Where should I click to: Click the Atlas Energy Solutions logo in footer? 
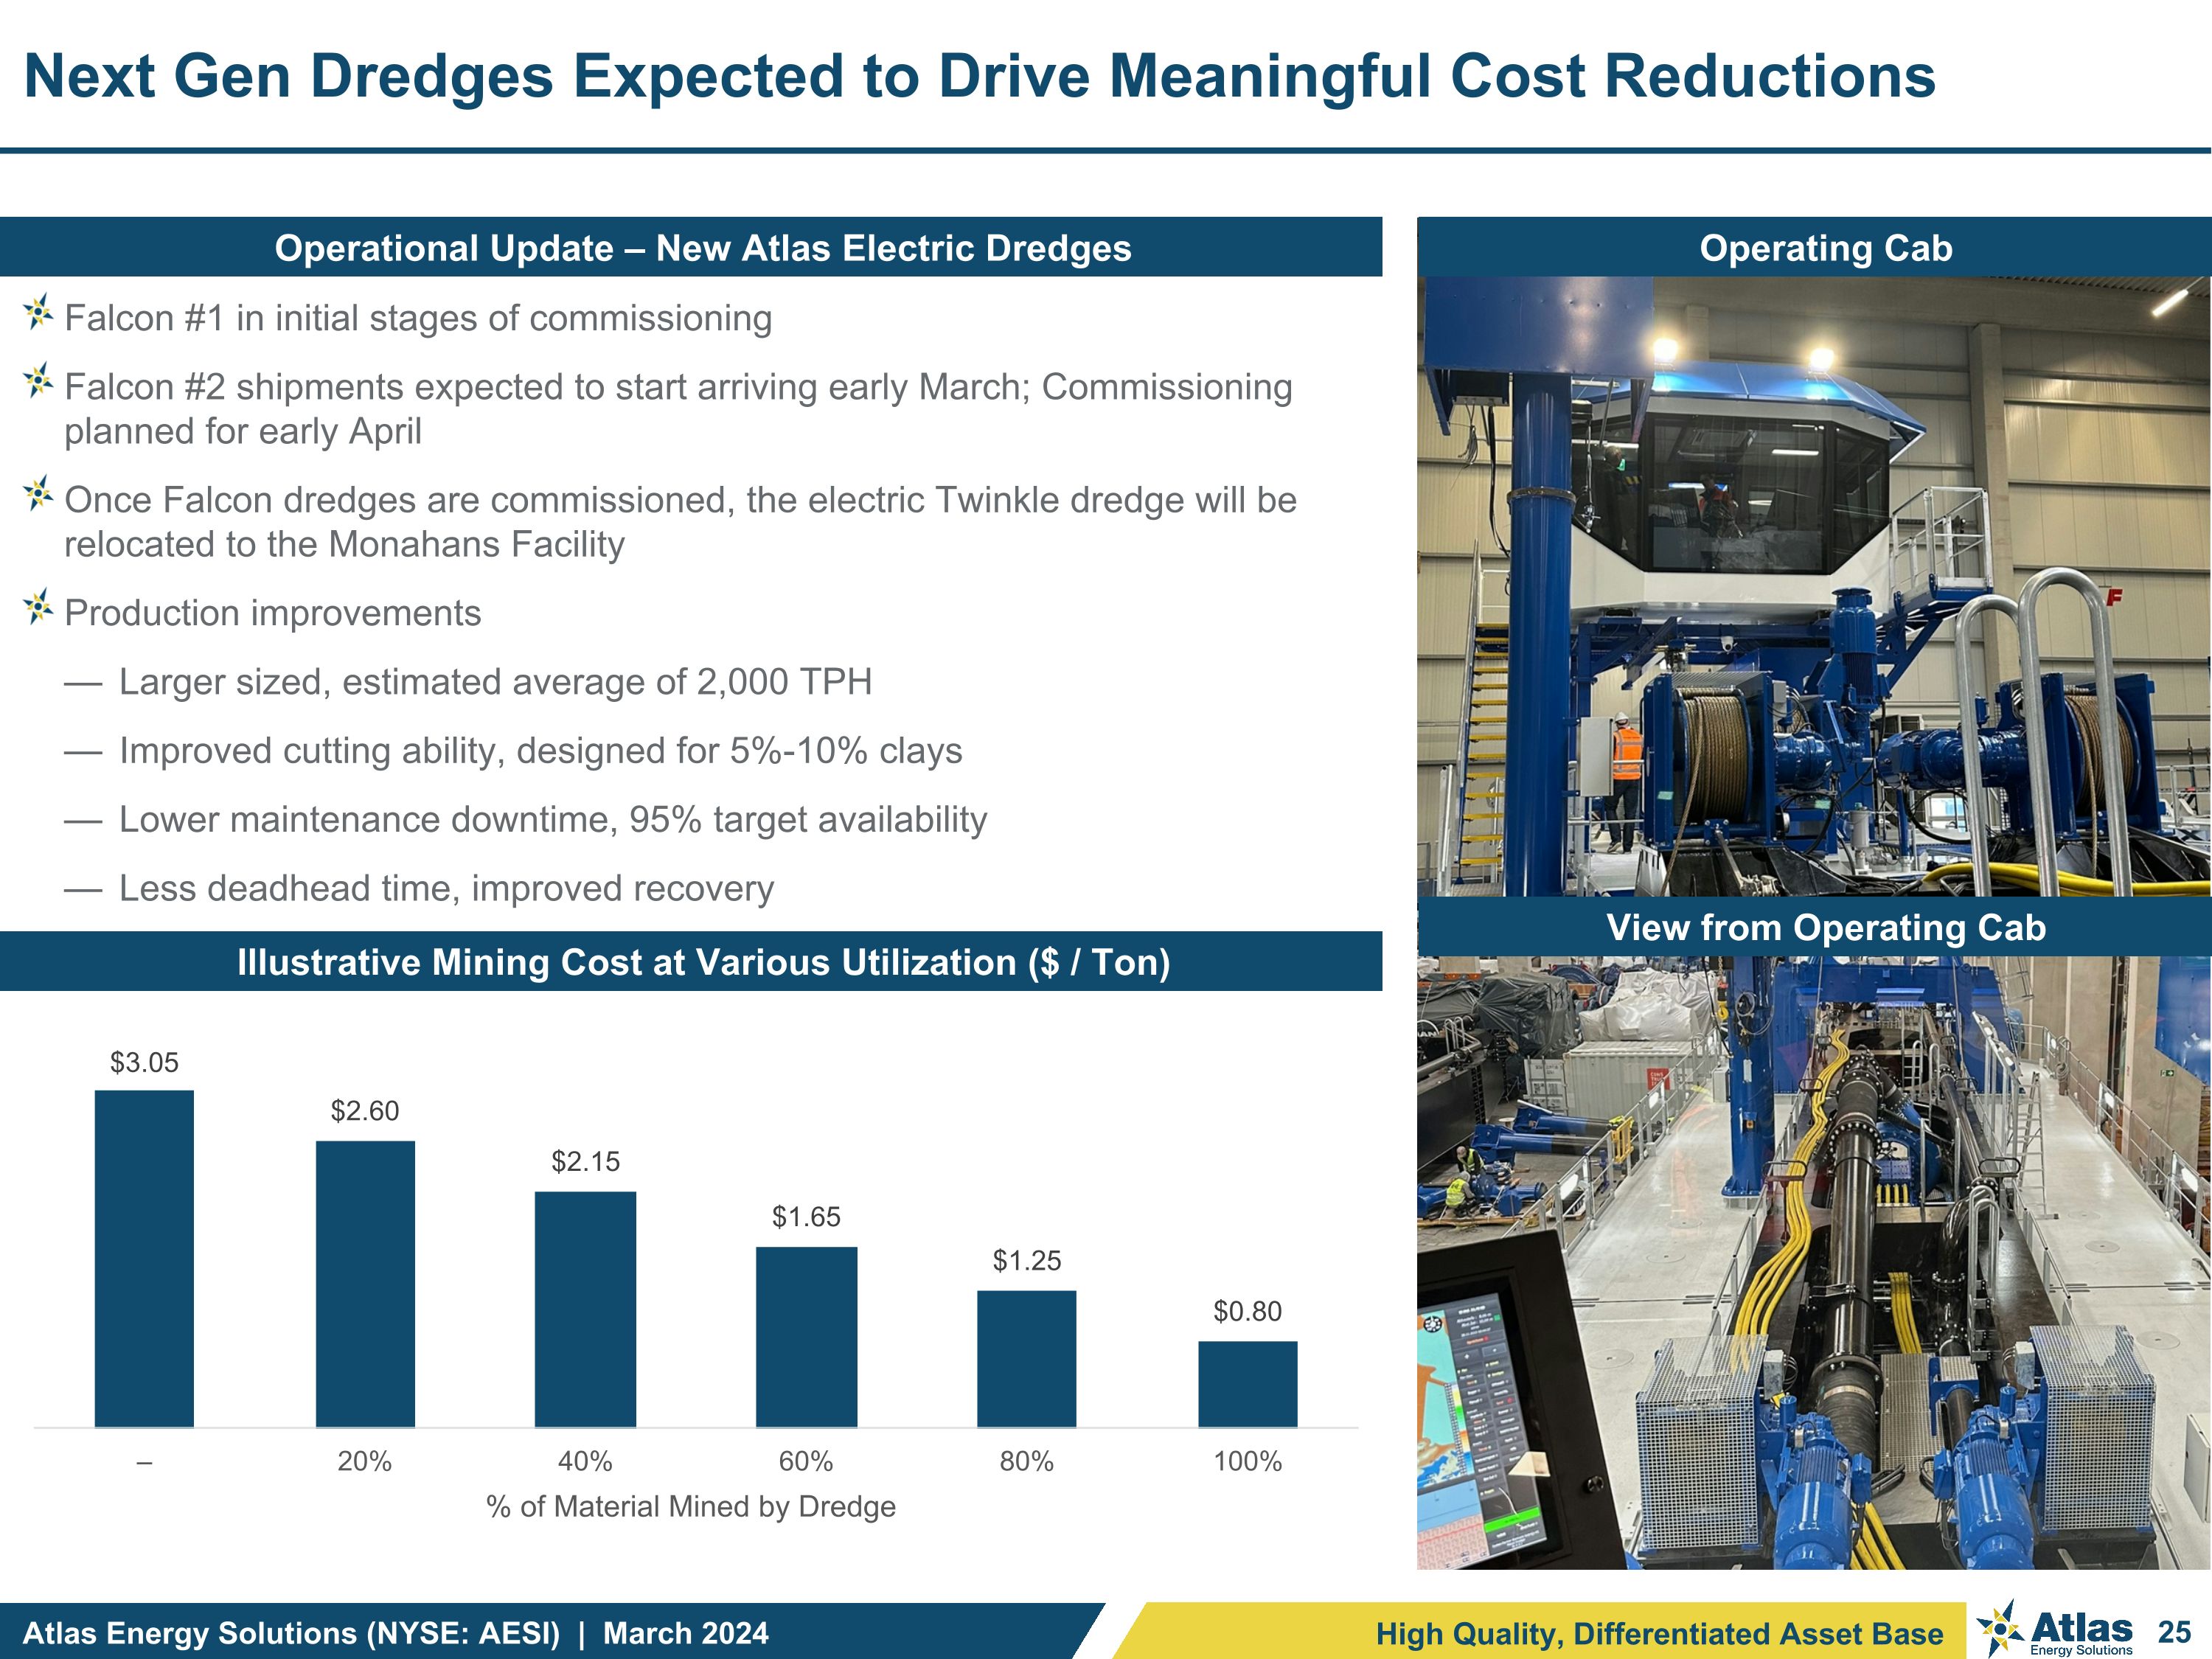pyautogui.click(x=2054, y=1630)
